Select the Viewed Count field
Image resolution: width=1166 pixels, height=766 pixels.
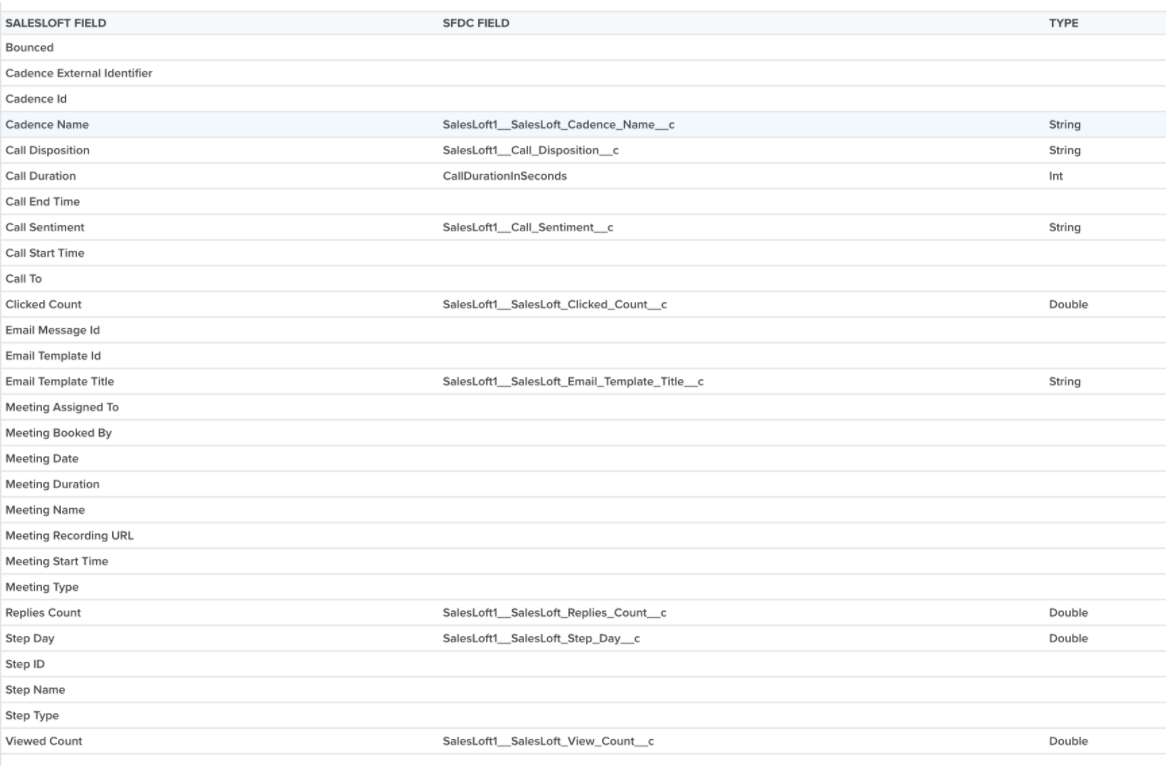pos(44,741)
